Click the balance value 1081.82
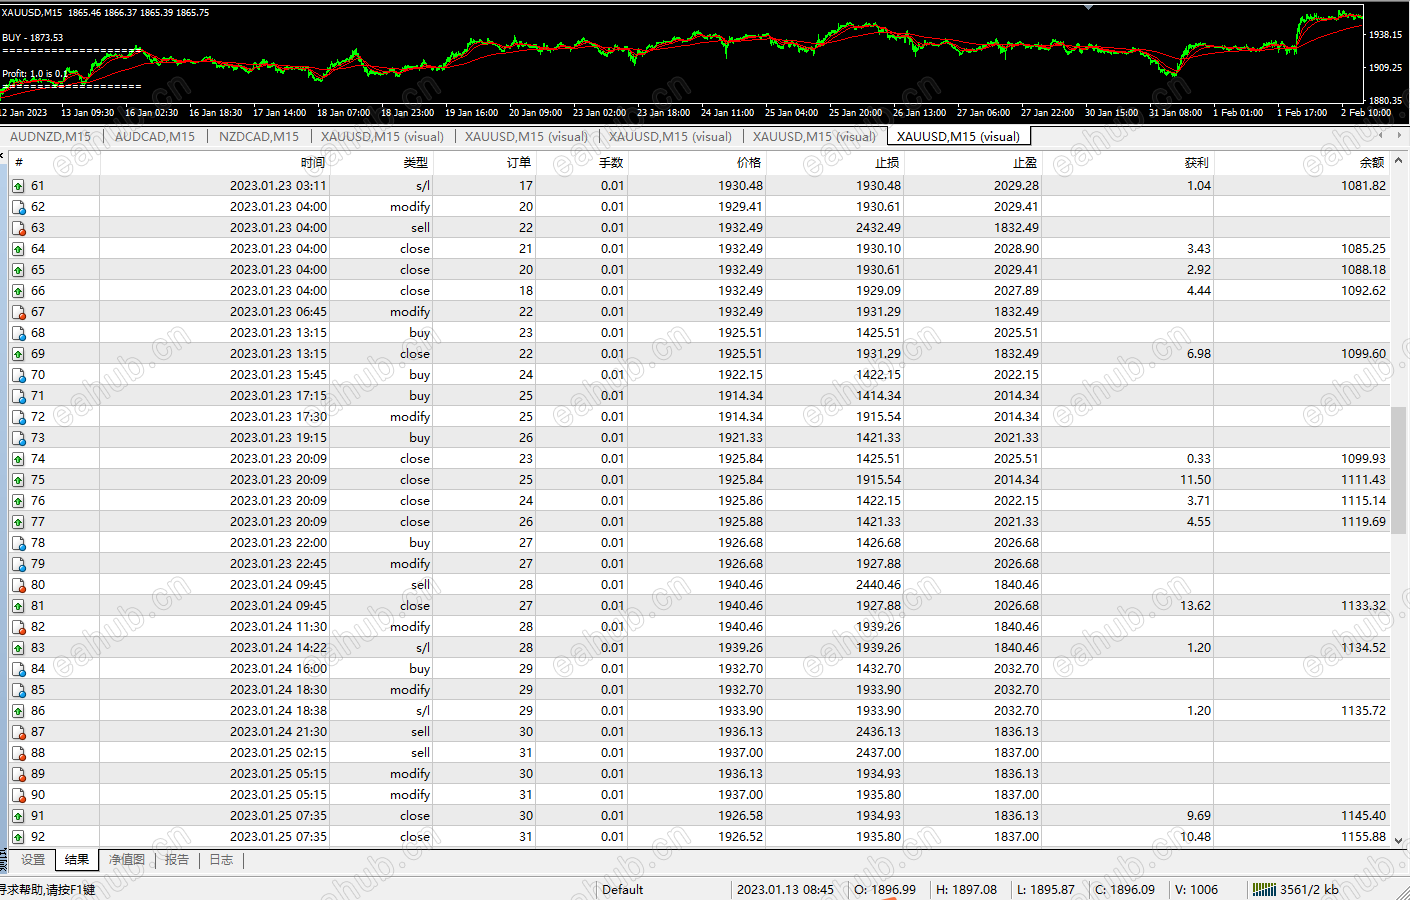1410x900 pixels. 1364,186
